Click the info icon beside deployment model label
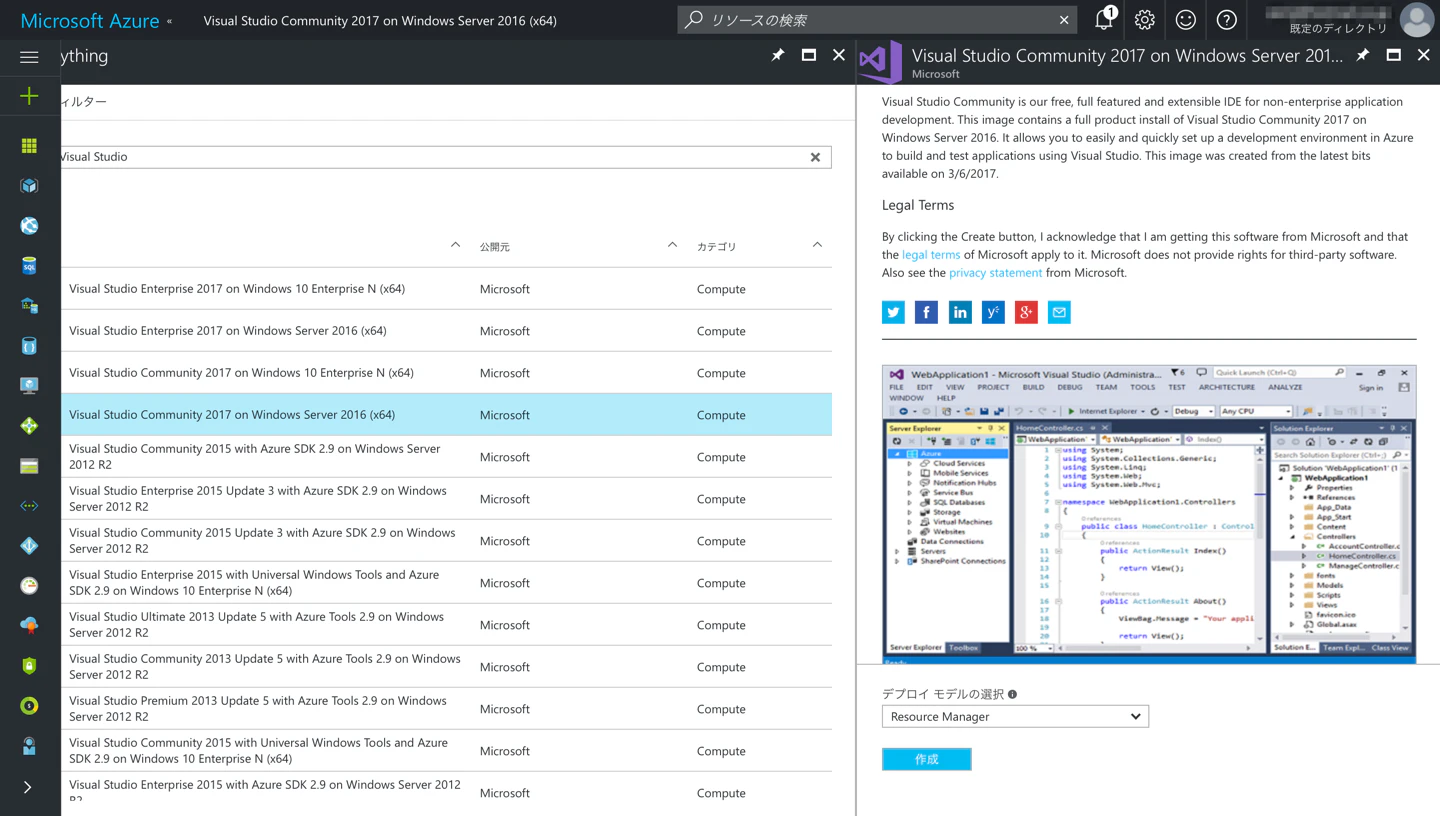The image size is (1440, 816). click(x=1013, y=694)
